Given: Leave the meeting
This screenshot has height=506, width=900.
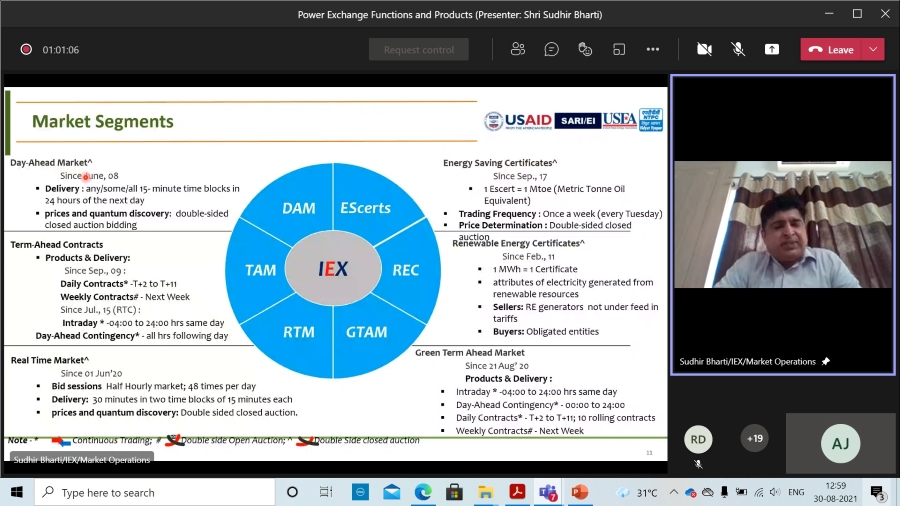Looking at the screenshot, I should [831, 49].
